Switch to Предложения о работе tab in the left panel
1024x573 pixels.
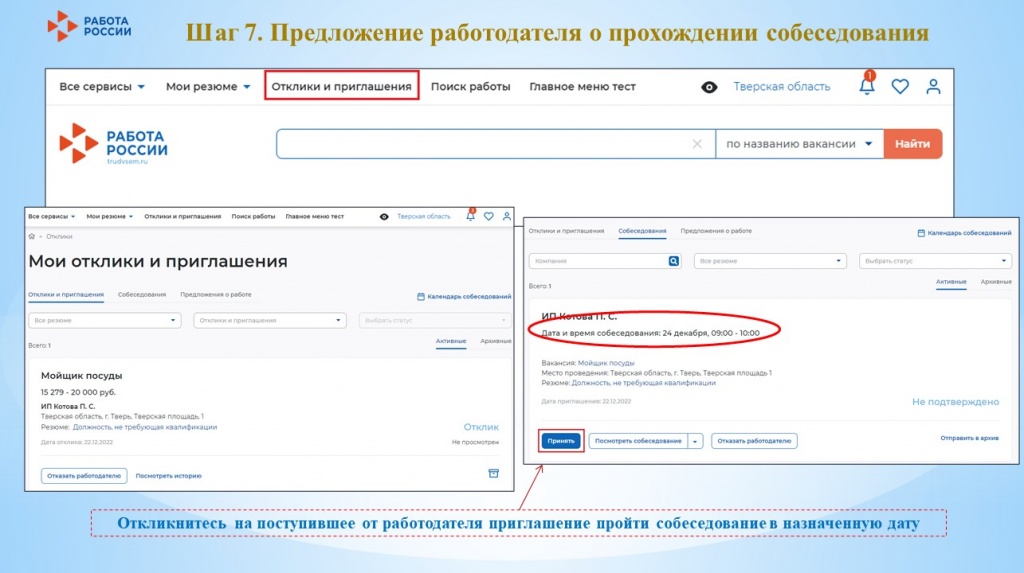tap(216, 295)
